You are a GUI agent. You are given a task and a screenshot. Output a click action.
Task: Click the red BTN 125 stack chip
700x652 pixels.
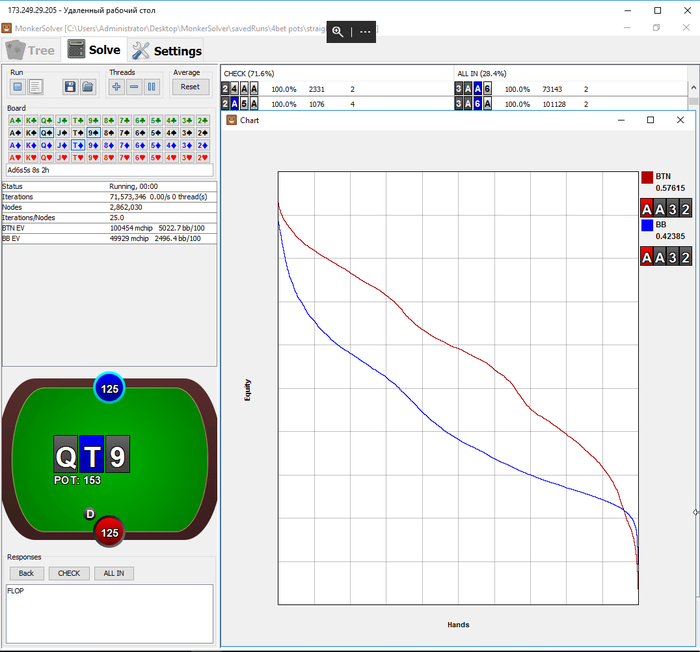[109, 532]
